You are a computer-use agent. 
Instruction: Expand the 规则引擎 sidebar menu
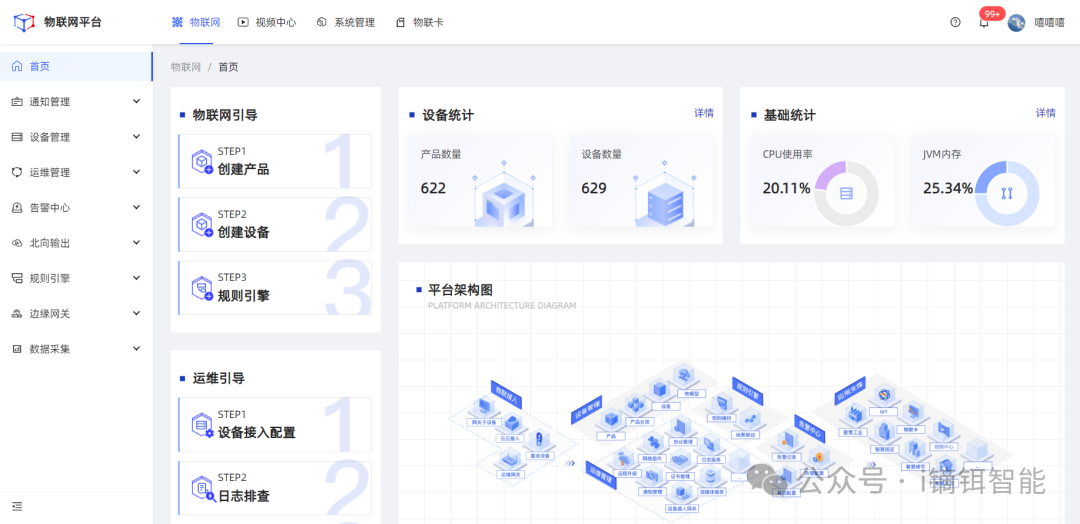click(x=75, y=278)
